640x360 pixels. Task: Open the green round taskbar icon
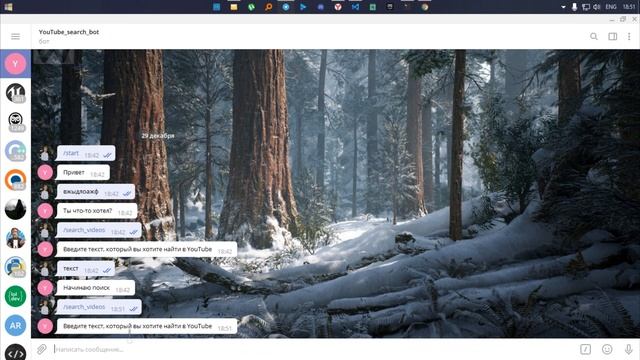point(251,7)
